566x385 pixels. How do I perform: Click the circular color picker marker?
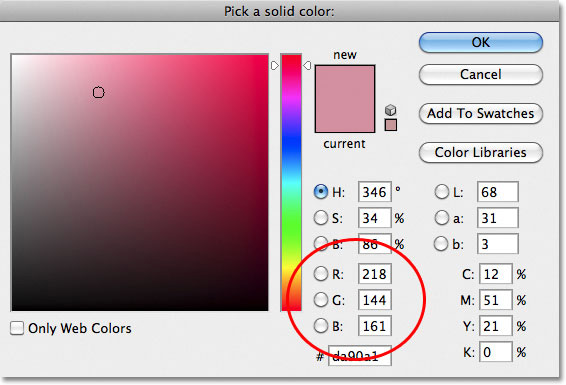point(99,93)
